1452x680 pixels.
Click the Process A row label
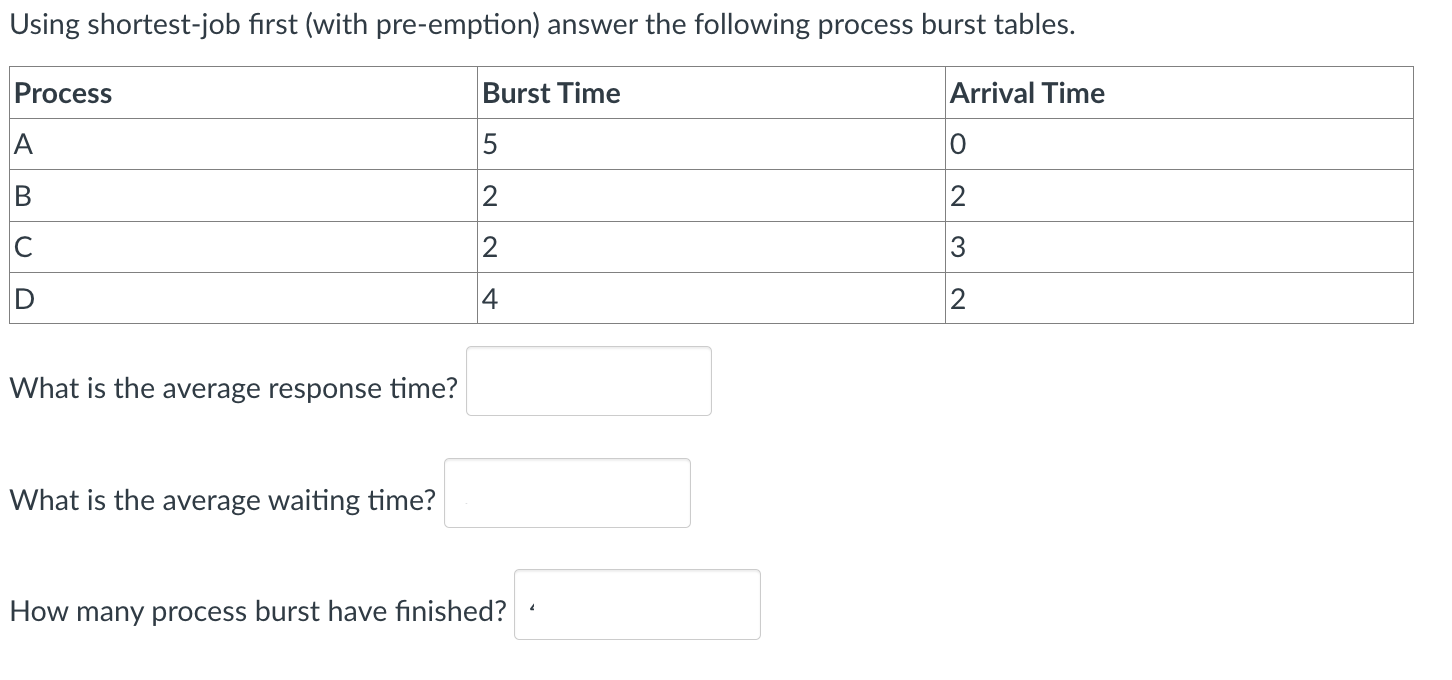[21, 144]
